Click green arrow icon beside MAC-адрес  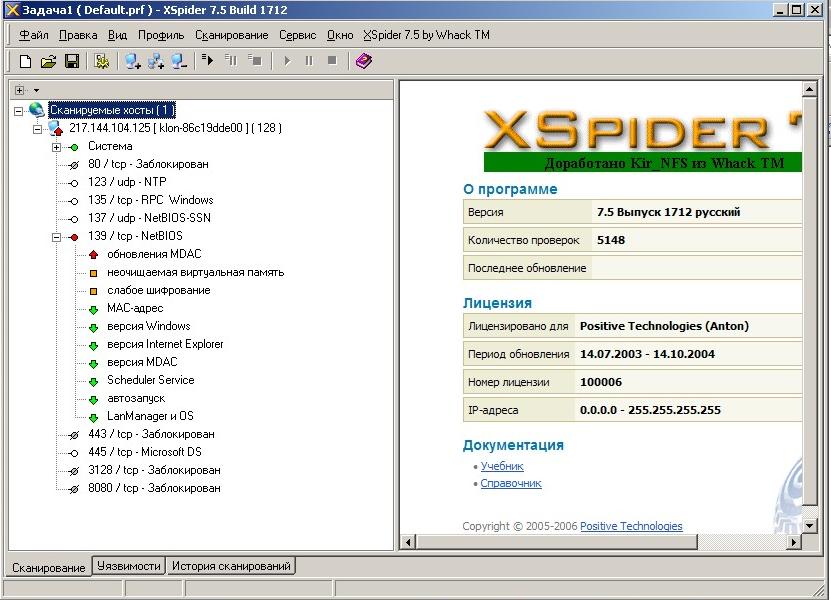(94, 310)
